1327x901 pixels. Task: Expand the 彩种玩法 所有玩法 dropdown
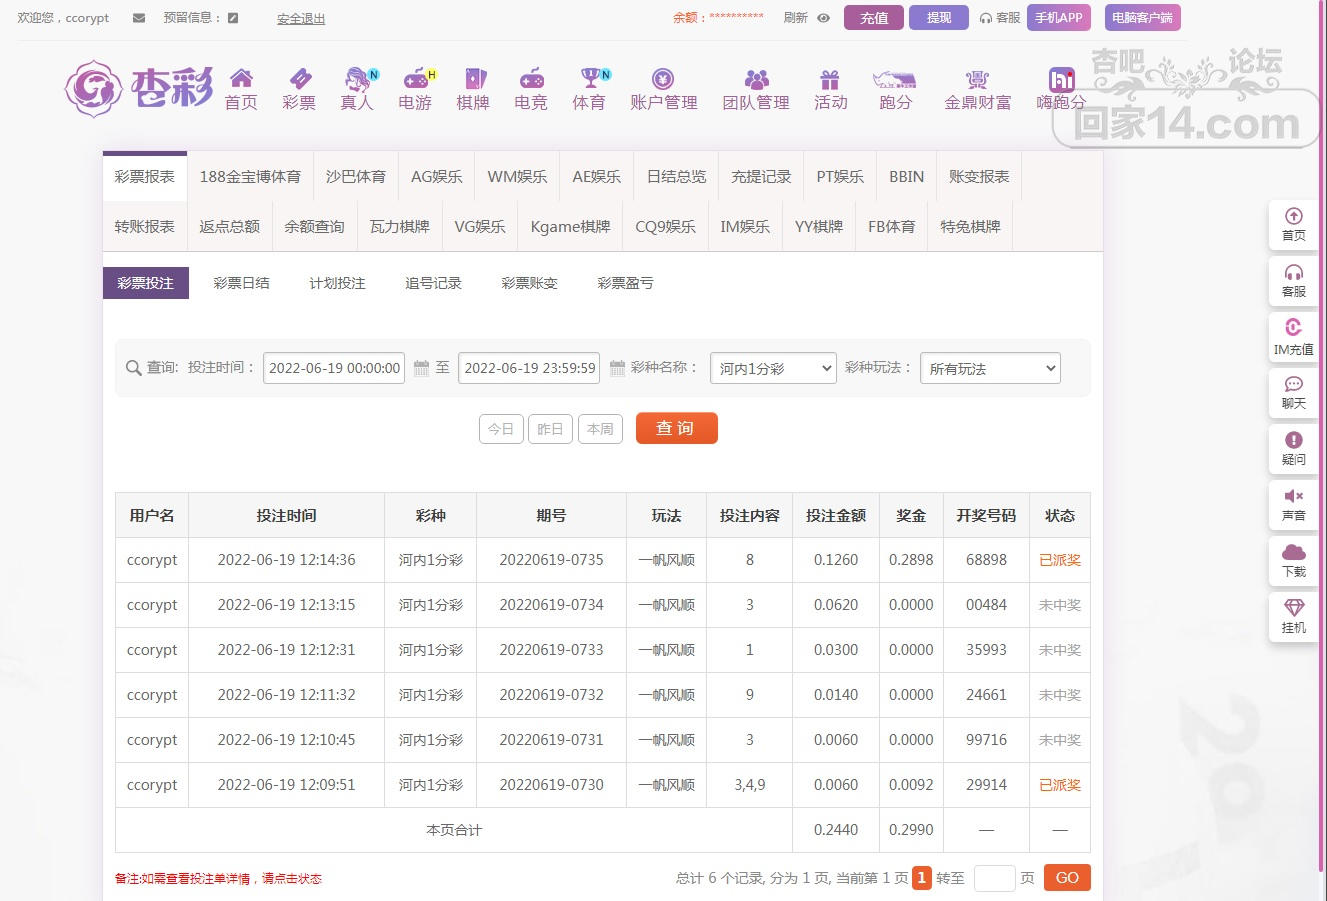click(x=989, y=368)
